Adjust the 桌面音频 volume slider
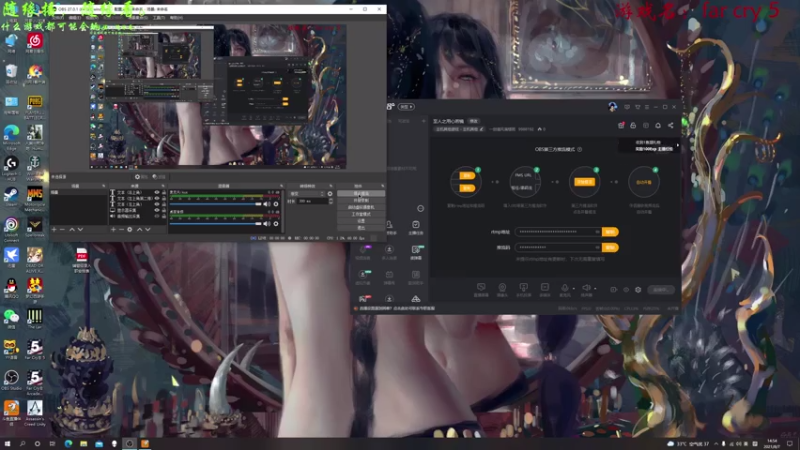The height and width of the screenshot is (450, 800). 216,223
